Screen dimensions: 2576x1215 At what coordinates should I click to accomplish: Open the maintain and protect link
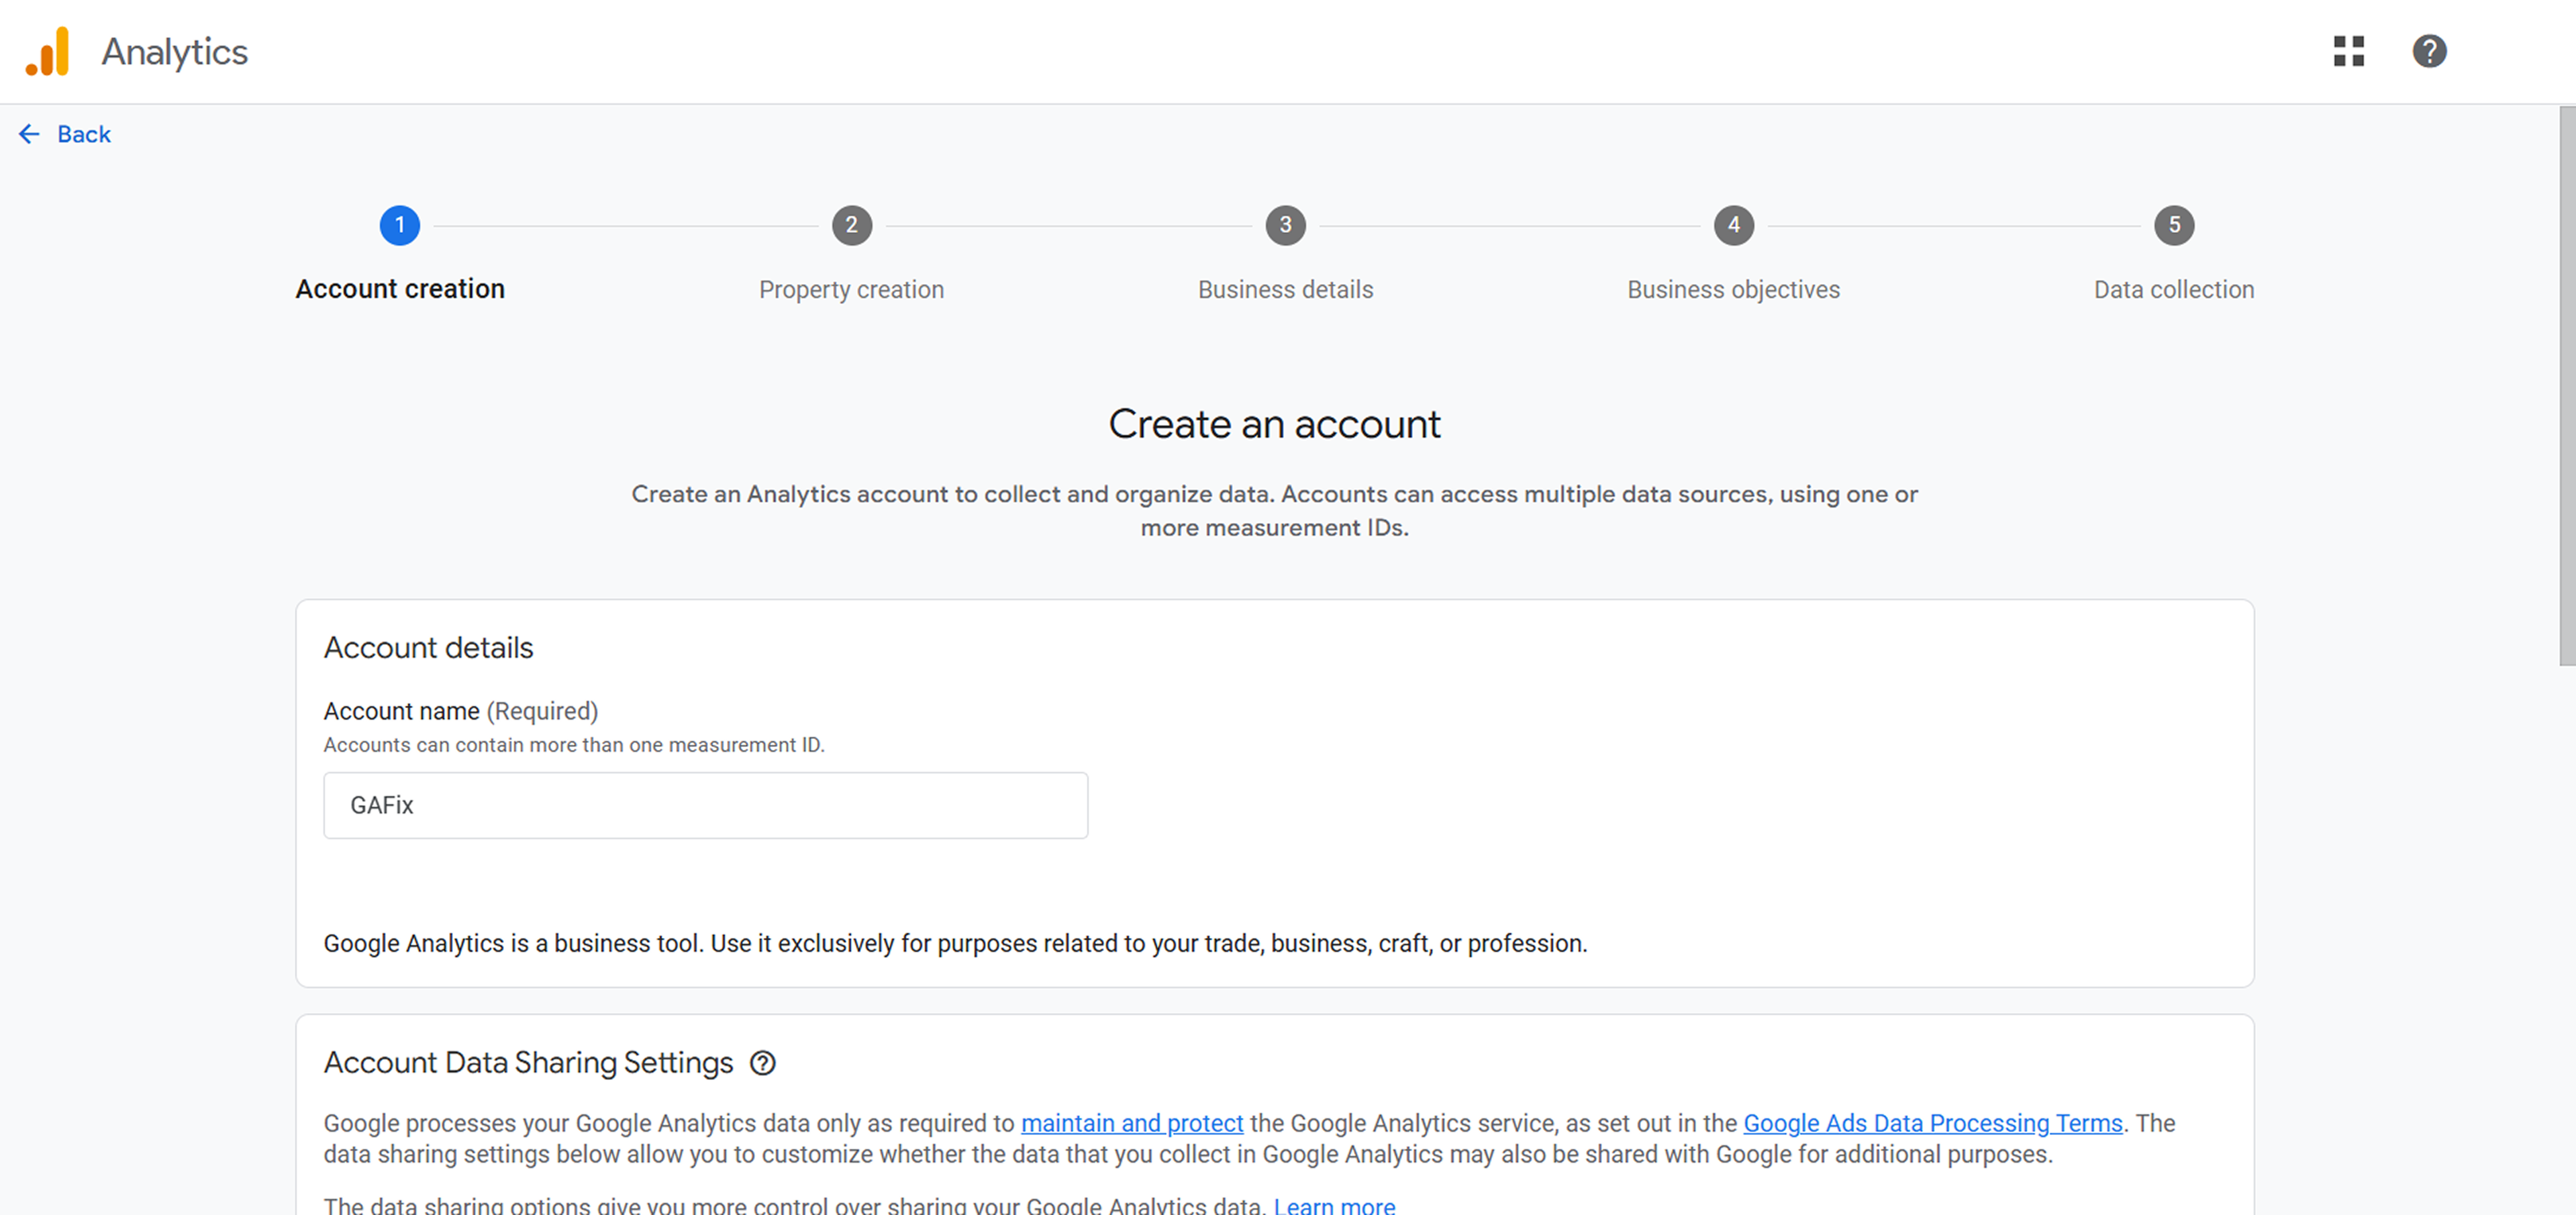click(1132, 1123)
